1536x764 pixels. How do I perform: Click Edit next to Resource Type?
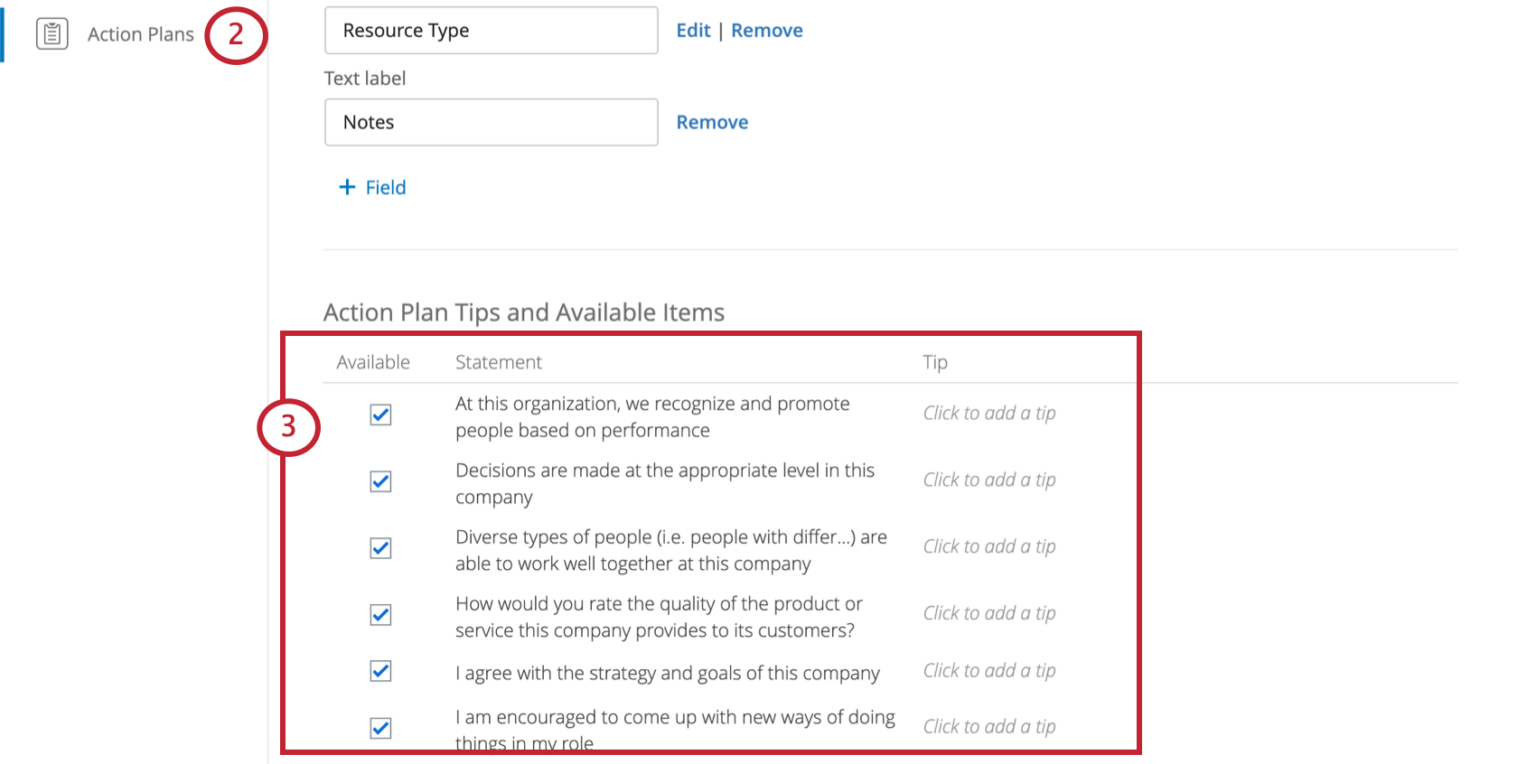pos(693,30)
